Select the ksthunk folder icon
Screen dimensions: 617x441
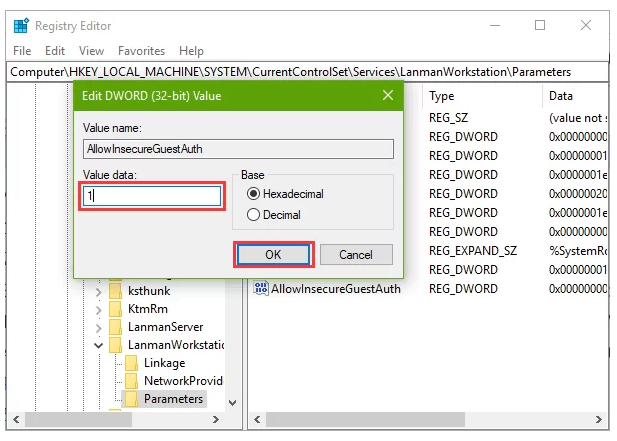coord(115,291)
